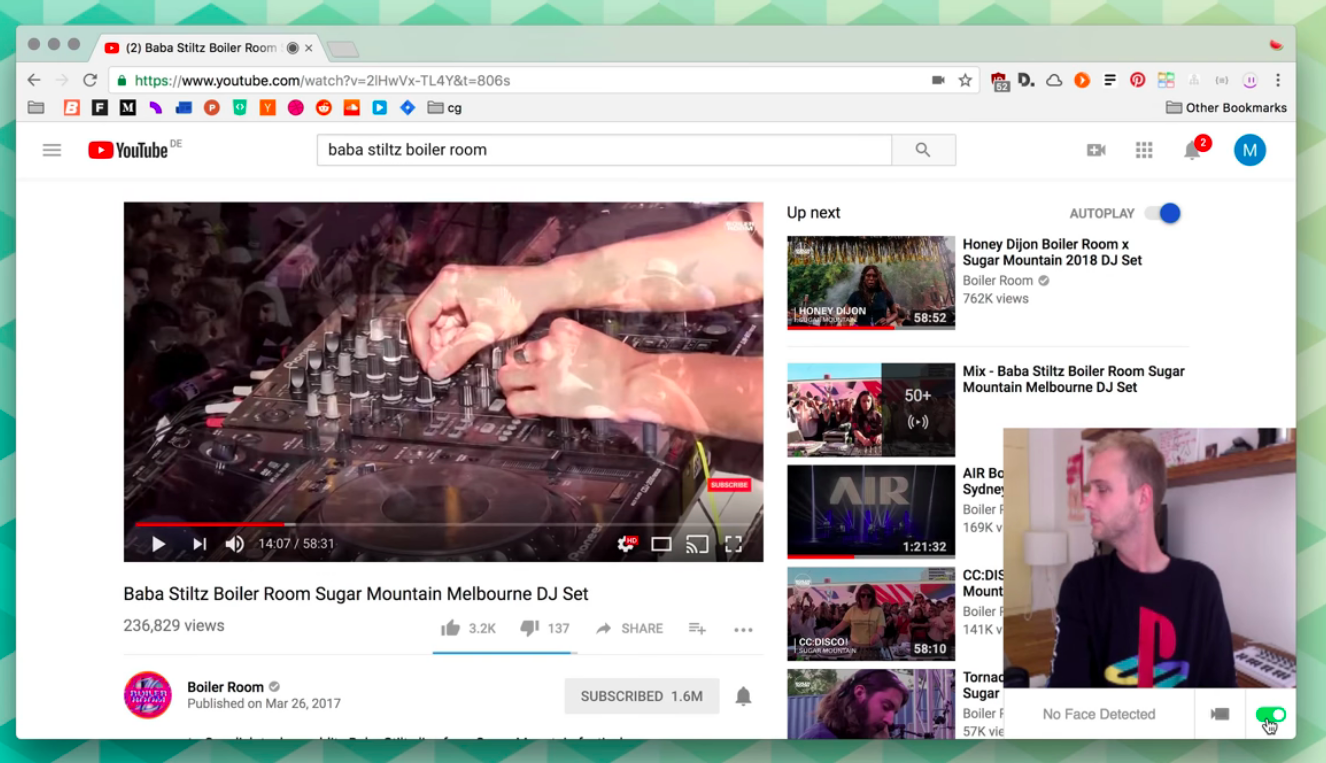This screenshot has height=763, width=1326.
Task: Toggle green switch in webcam overlay
Action: pyautogui.click(x=1271, y=714)
